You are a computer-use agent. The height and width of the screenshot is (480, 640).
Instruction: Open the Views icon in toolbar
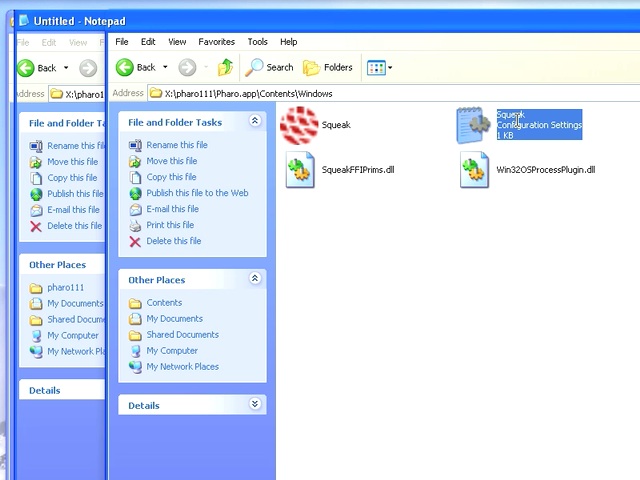tap(376, 68)
